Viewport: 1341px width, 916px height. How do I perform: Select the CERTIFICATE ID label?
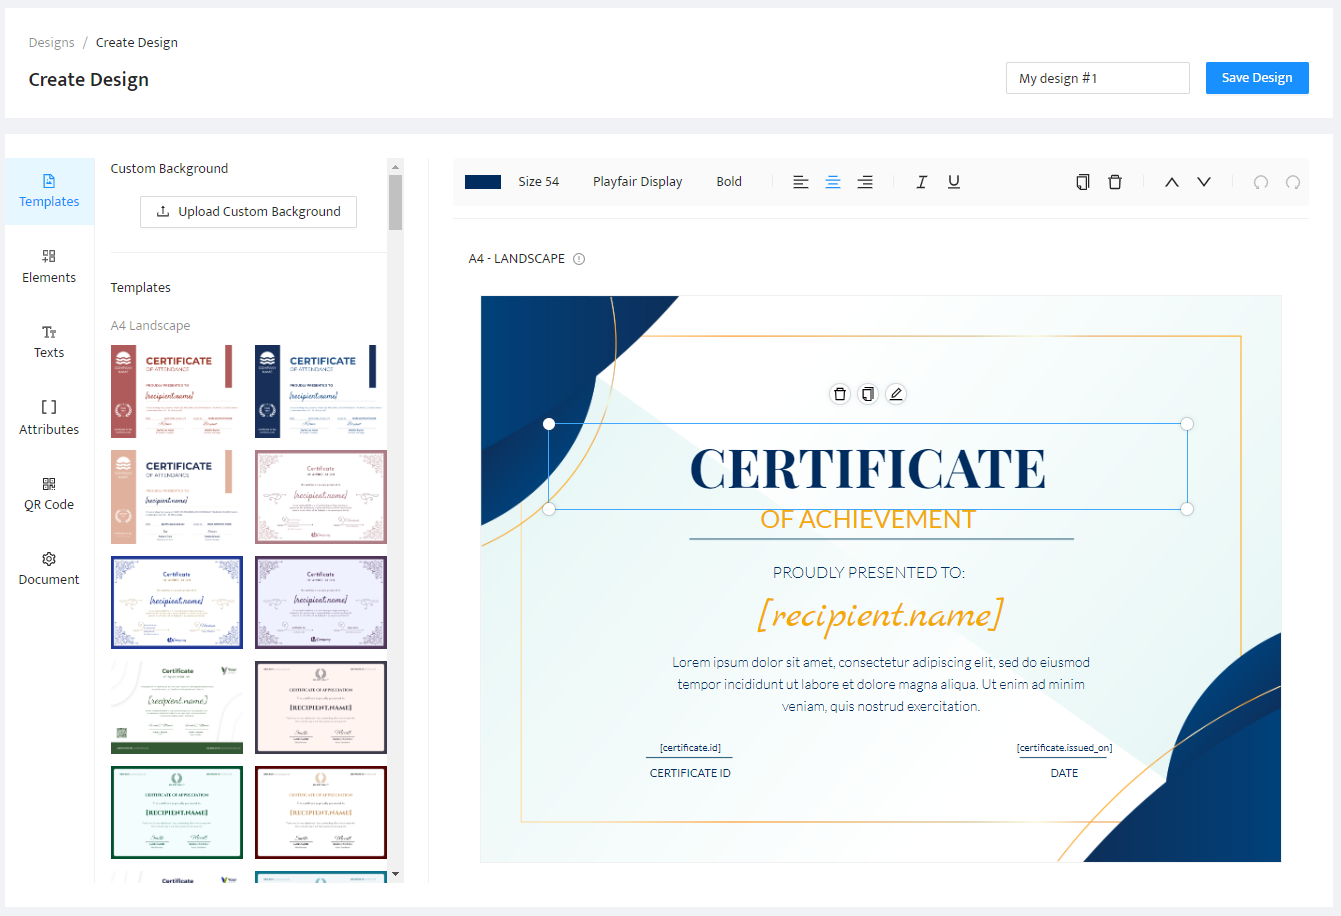pyautogui.click(x=690, y=773)
